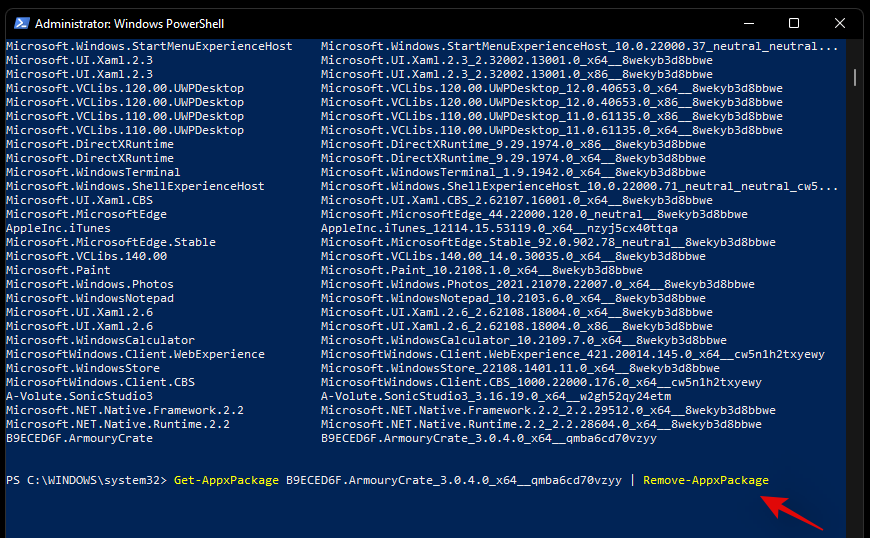The image size is (870, 538).
Task: Click the Microsoft.WindowsCalculator entry
Action: click(100, 340)
